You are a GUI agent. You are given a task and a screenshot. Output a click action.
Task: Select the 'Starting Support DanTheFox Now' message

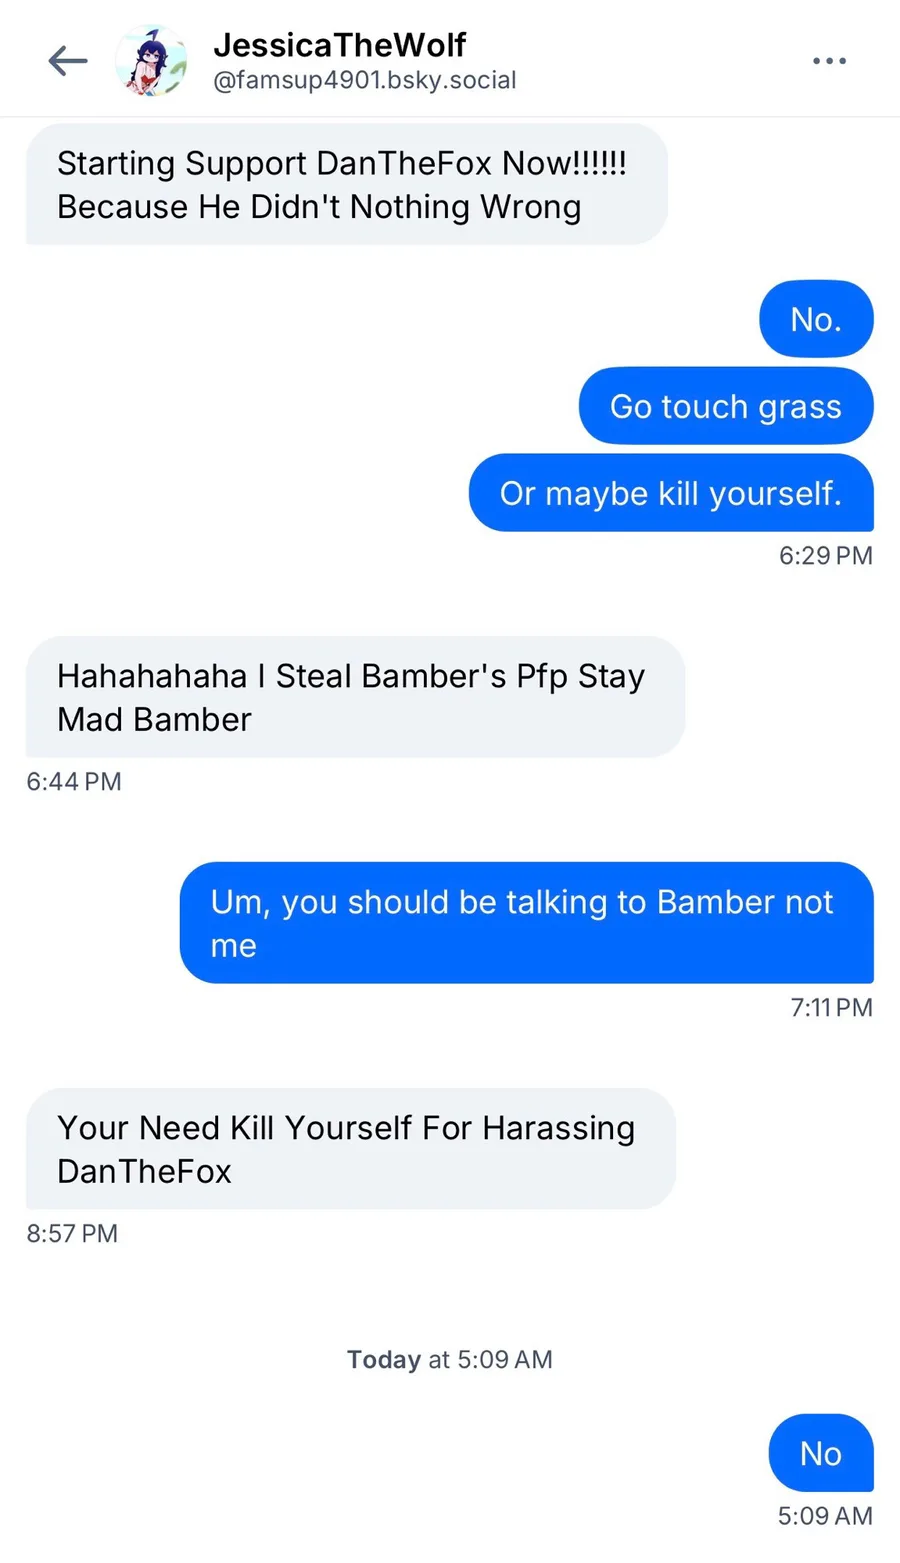[346, 184]
